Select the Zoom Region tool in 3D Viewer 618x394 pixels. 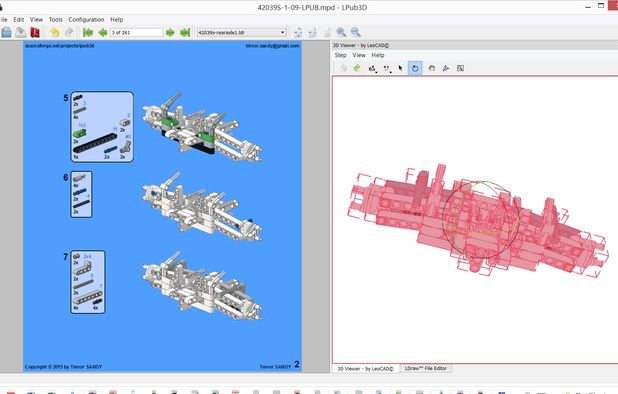pos(460,68)
